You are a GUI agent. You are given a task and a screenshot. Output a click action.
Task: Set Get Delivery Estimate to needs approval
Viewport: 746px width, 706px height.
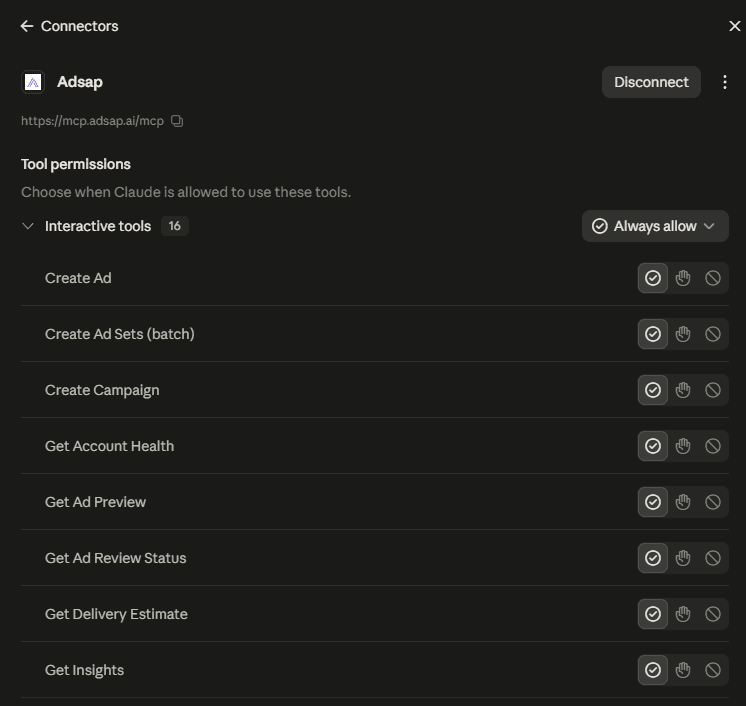tap(683, 614)
